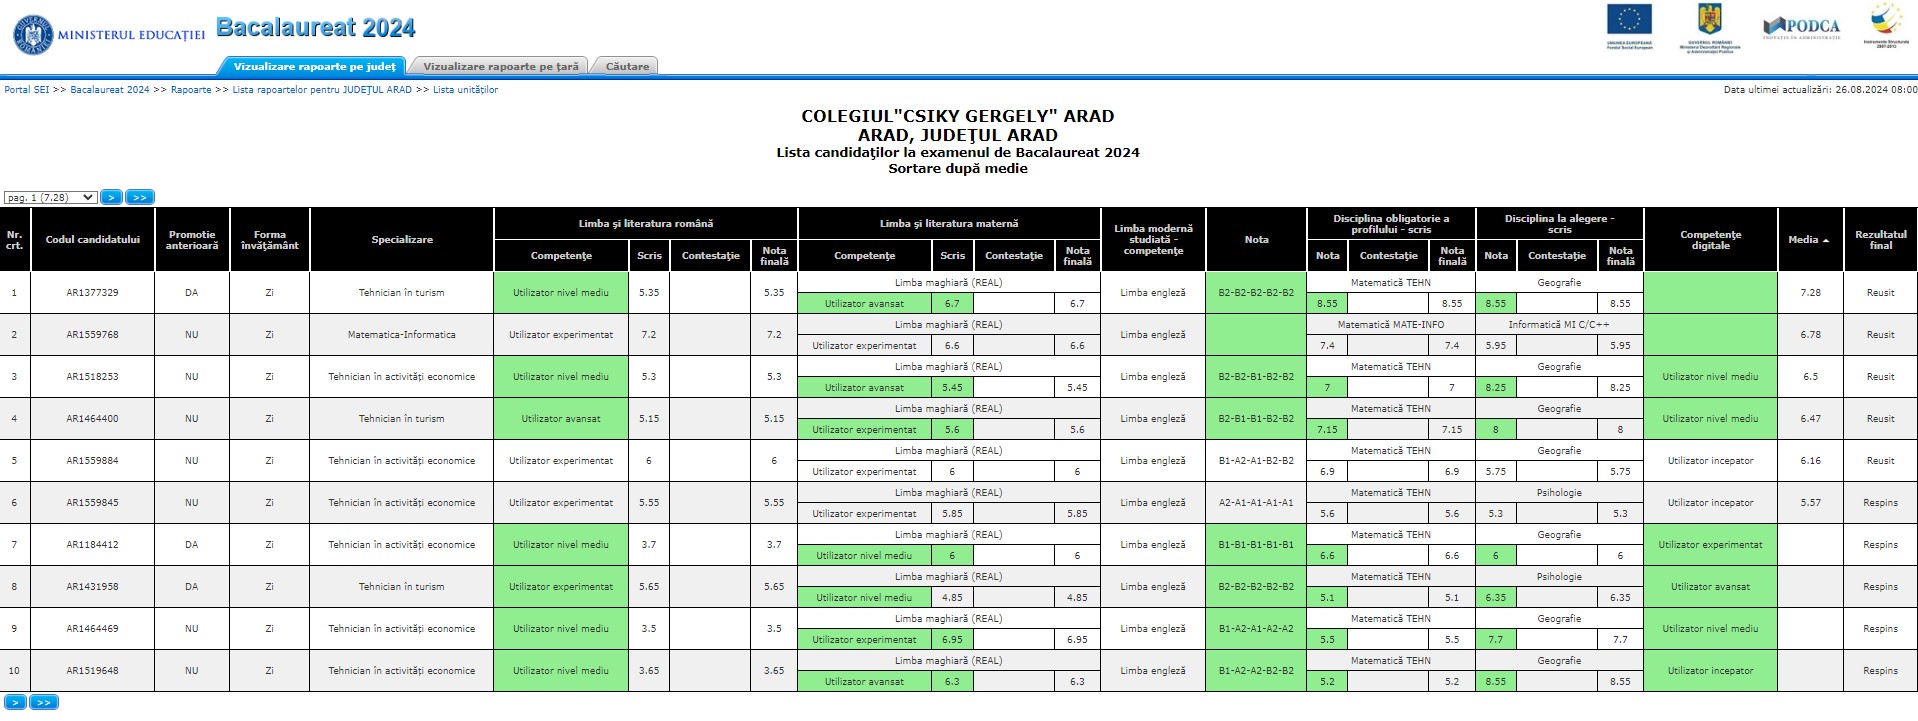Open Lista rapoartelor pentru JUDEȚUL ARAD link

tap(322, 90)
